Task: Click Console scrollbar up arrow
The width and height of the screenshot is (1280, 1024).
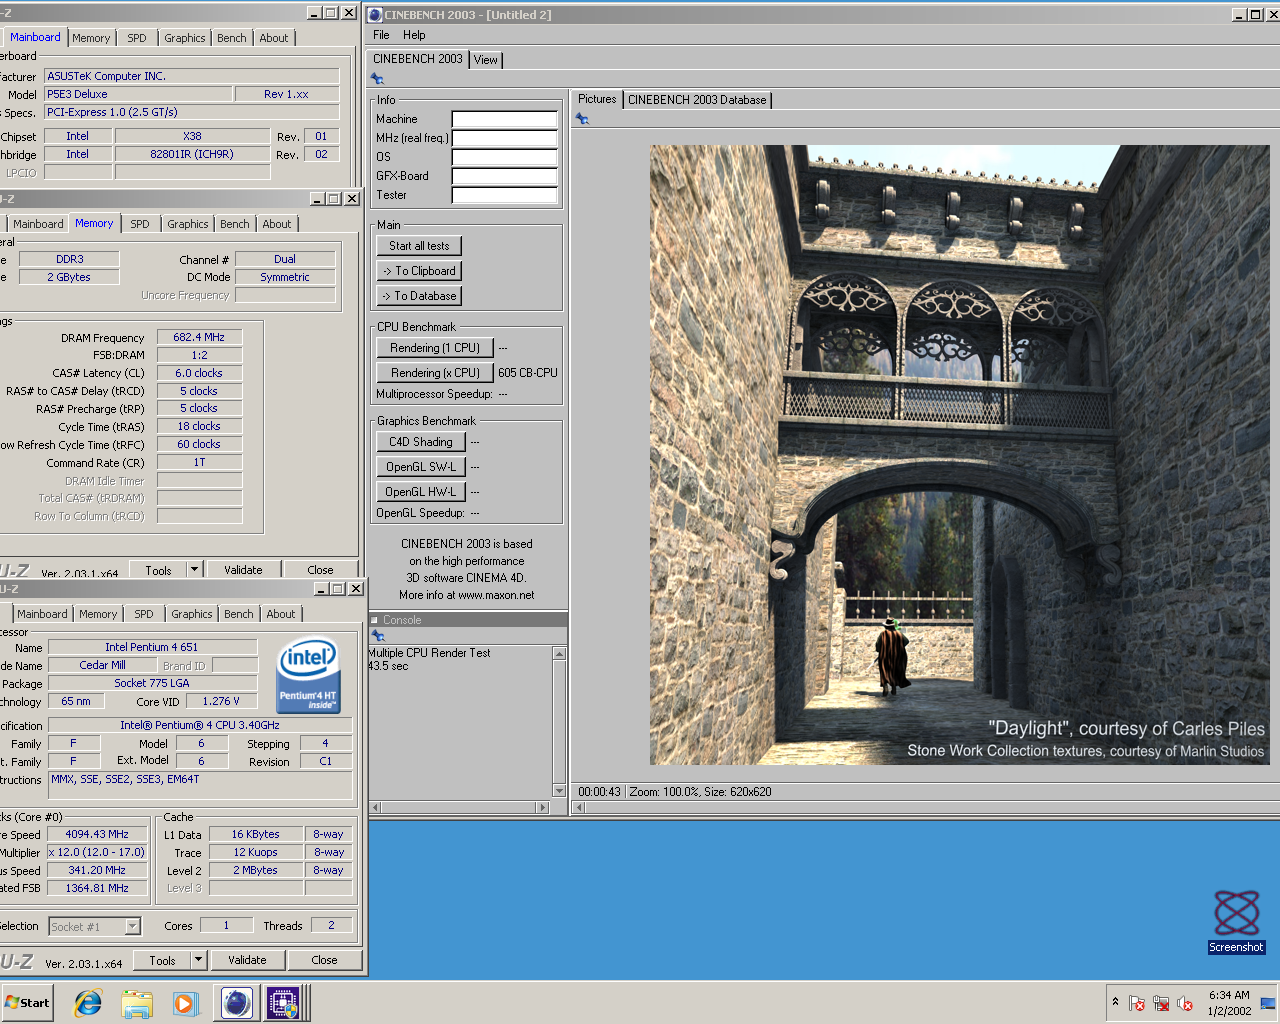Action: click(559, 653)
